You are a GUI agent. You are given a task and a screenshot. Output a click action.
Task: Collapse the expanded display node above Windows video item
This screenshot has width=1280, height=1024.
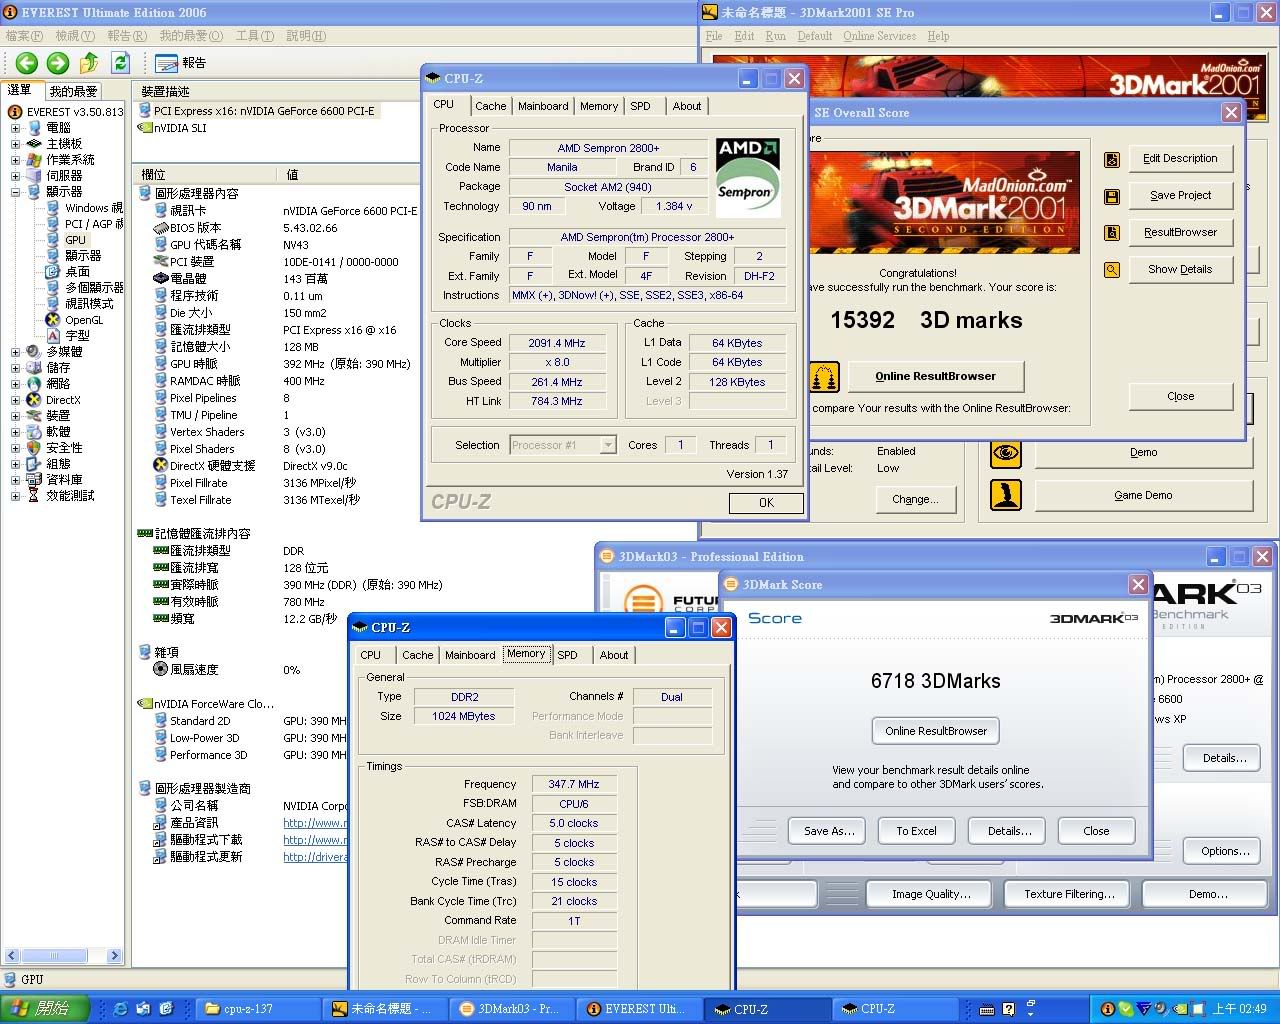point(15,192)
